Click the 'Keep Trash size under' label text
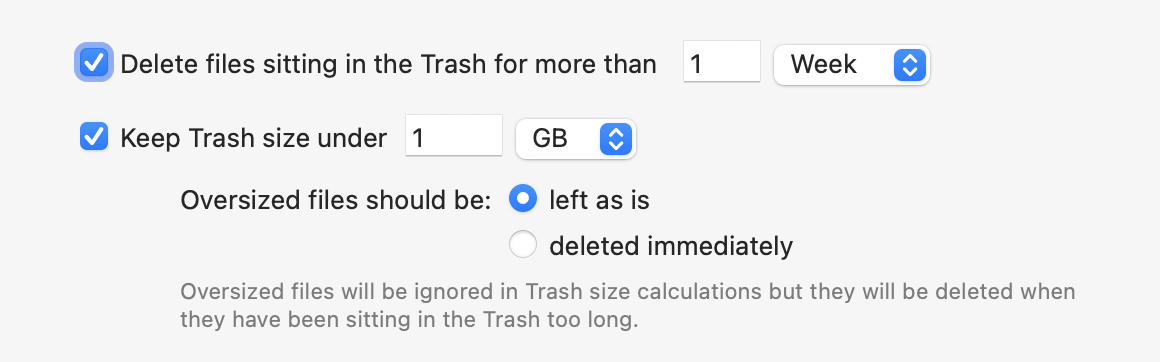This screenshot has height=362, width=1160. point(254,138)
